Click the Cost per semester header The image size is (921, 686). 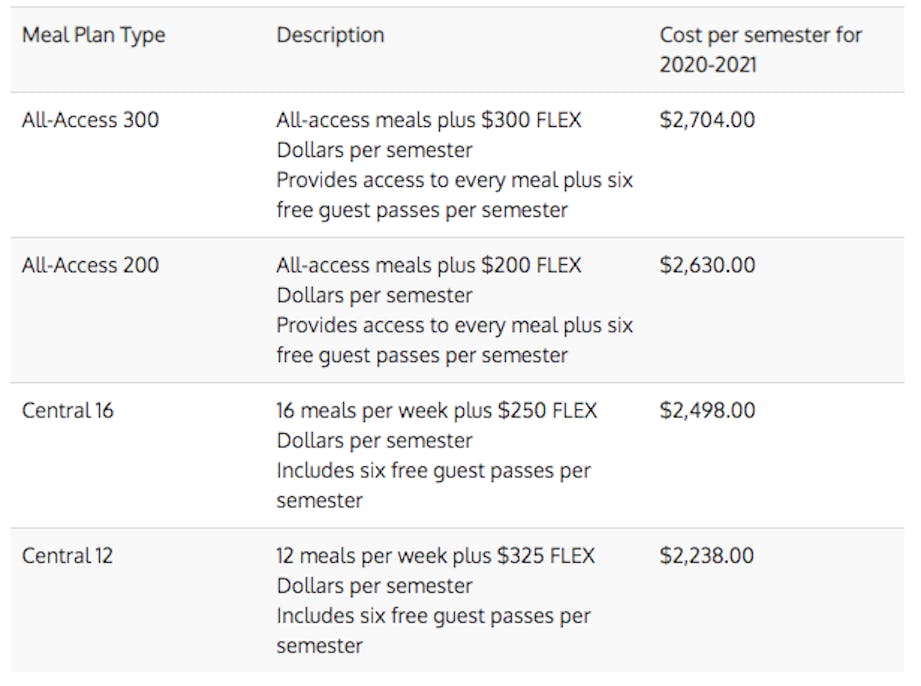760,35
